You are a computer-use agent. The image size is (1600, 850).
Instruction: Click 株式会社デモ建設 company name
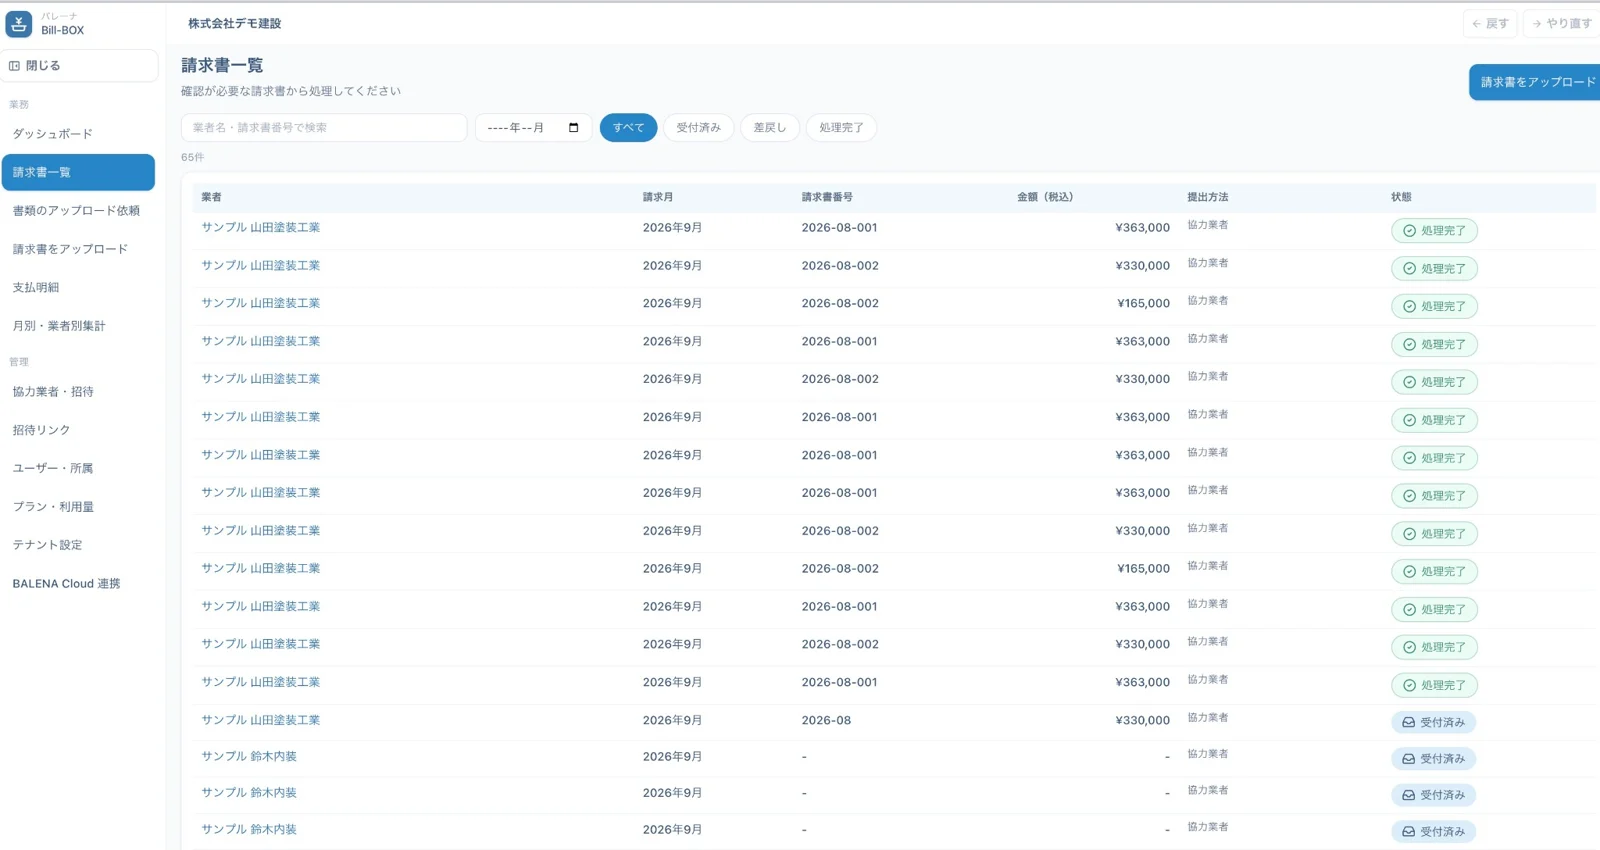(235, 23)
